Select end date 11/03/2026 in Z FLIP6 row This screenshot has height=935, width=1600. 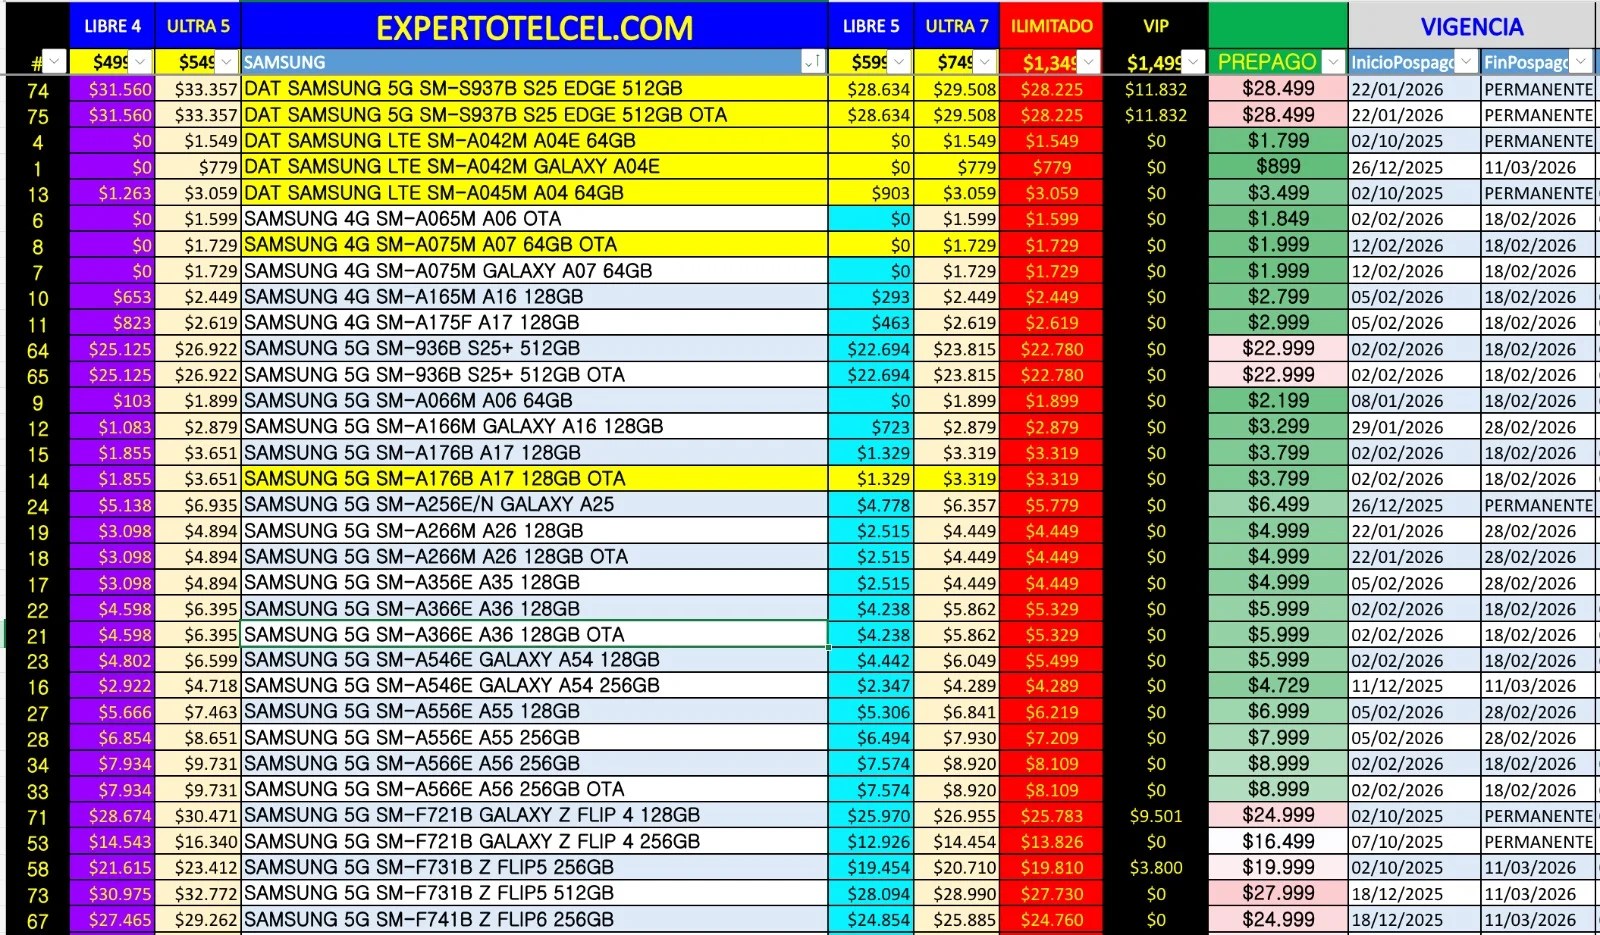[x=1538, y=920]
